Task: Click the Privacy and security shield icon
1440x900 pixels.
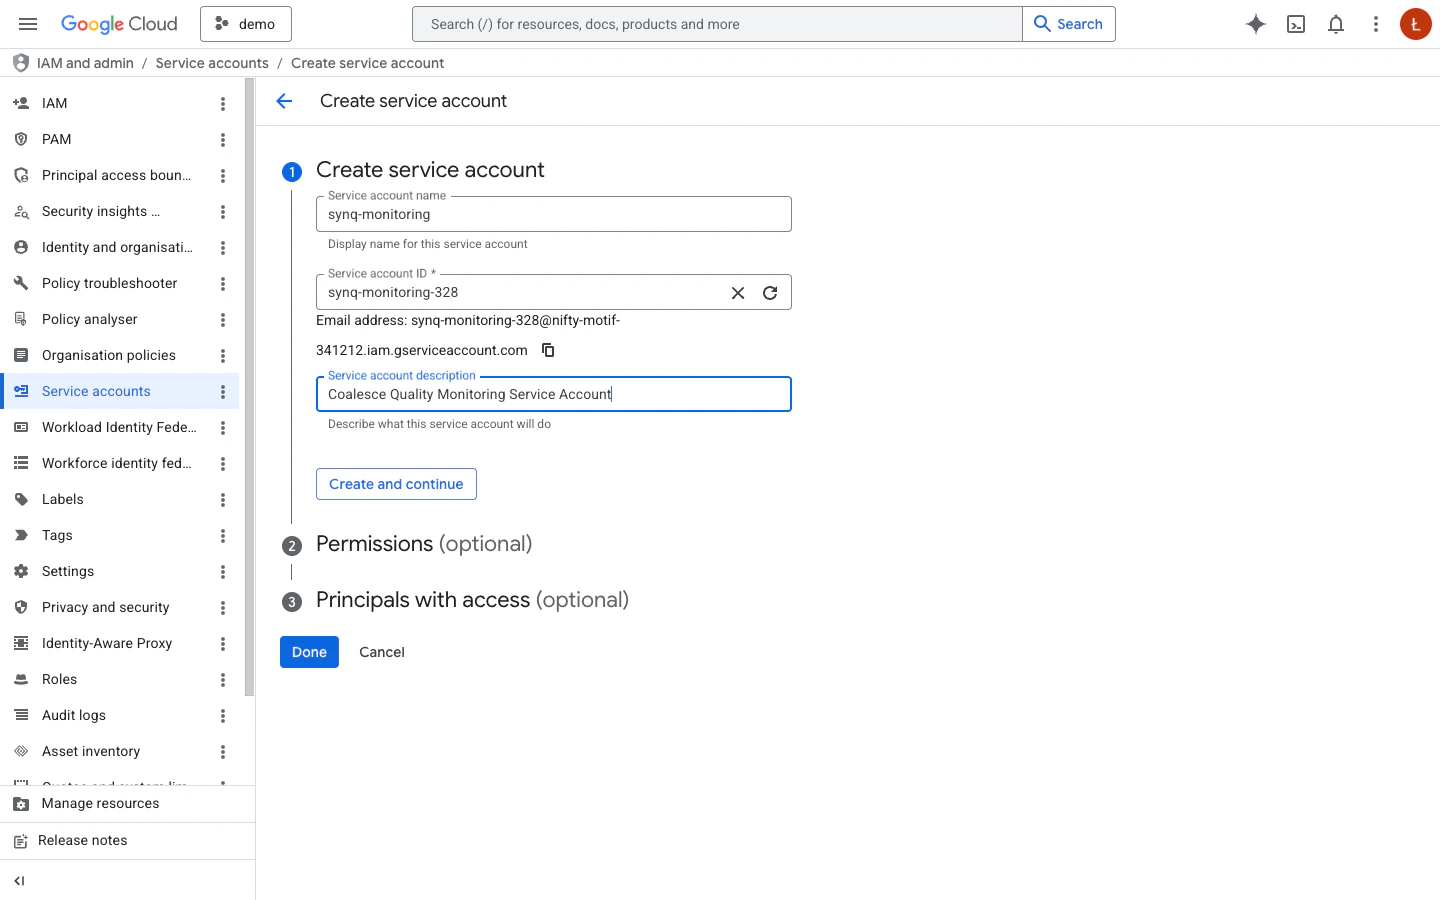Action: 21,607
